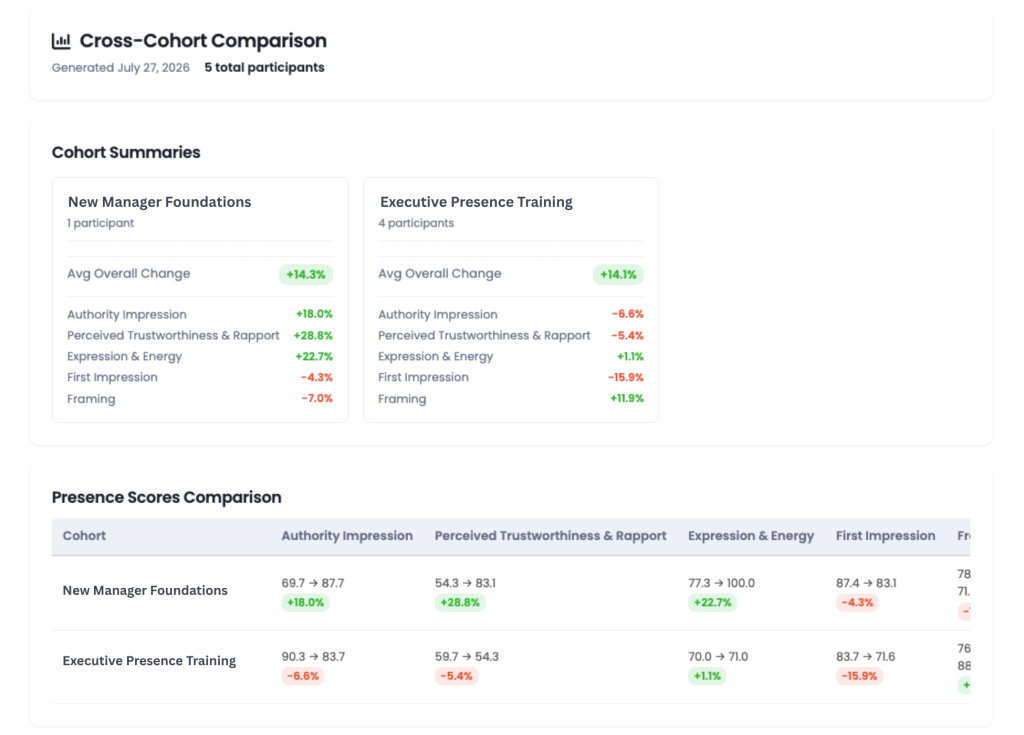Select the New Manager Foundations table row
The height and width of the screenshot is (735, 1024).
click(511, 593)
